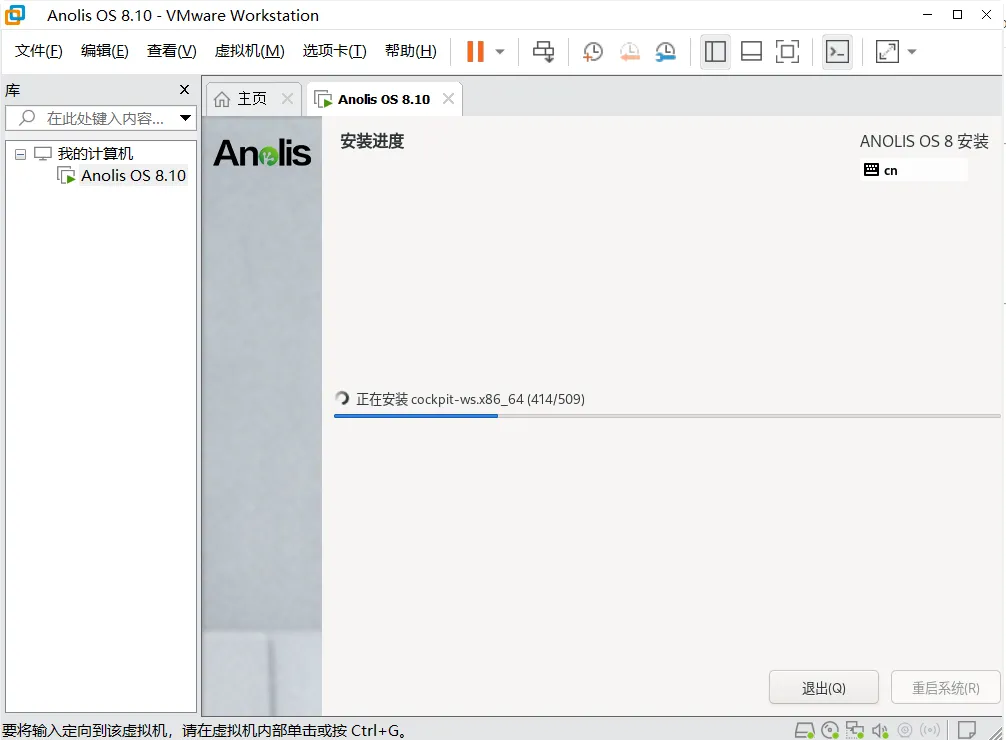Select 我的计算机 in the library tree
The image size is (1006, 740).
click(95, 153)
